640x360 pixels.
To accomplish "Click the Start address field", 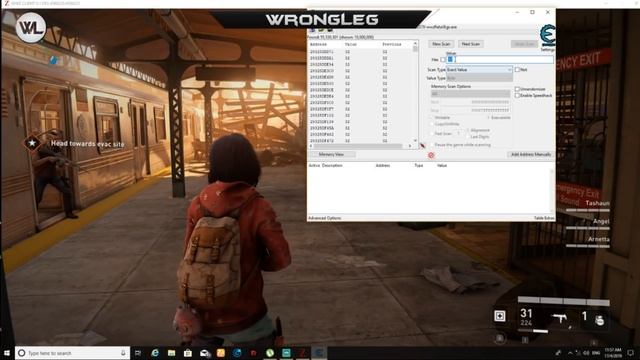I will tap(476, 102).
